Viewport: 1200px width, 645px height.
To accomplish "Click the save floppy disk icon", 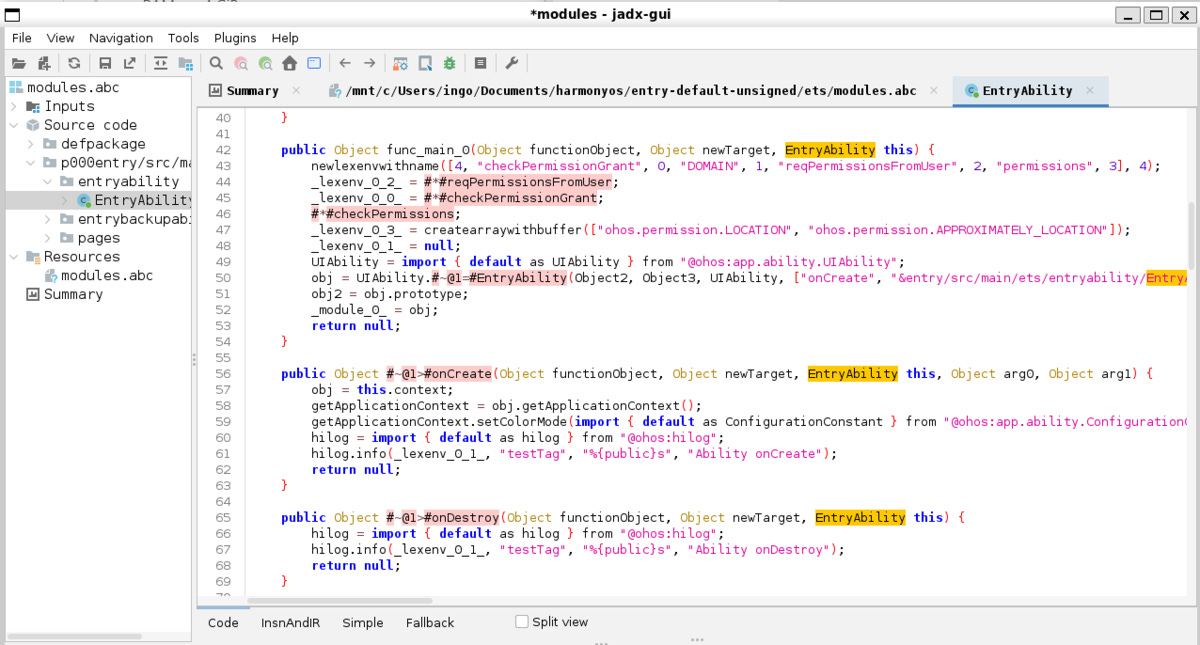I will 105,63.
